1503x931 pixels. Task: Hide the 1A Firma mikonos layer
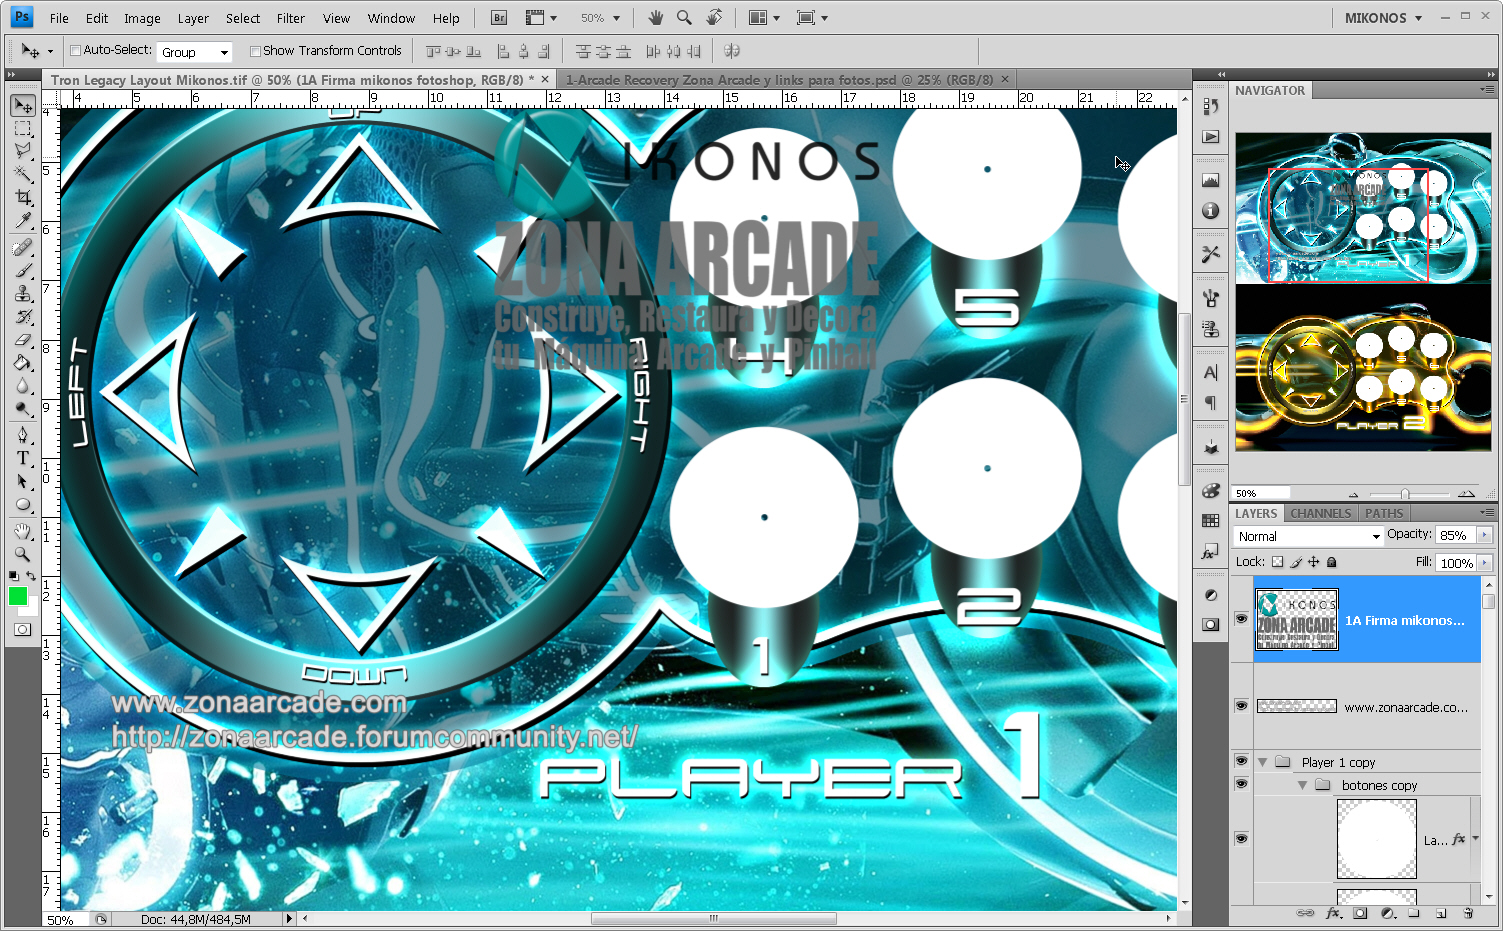[1241, 620]
